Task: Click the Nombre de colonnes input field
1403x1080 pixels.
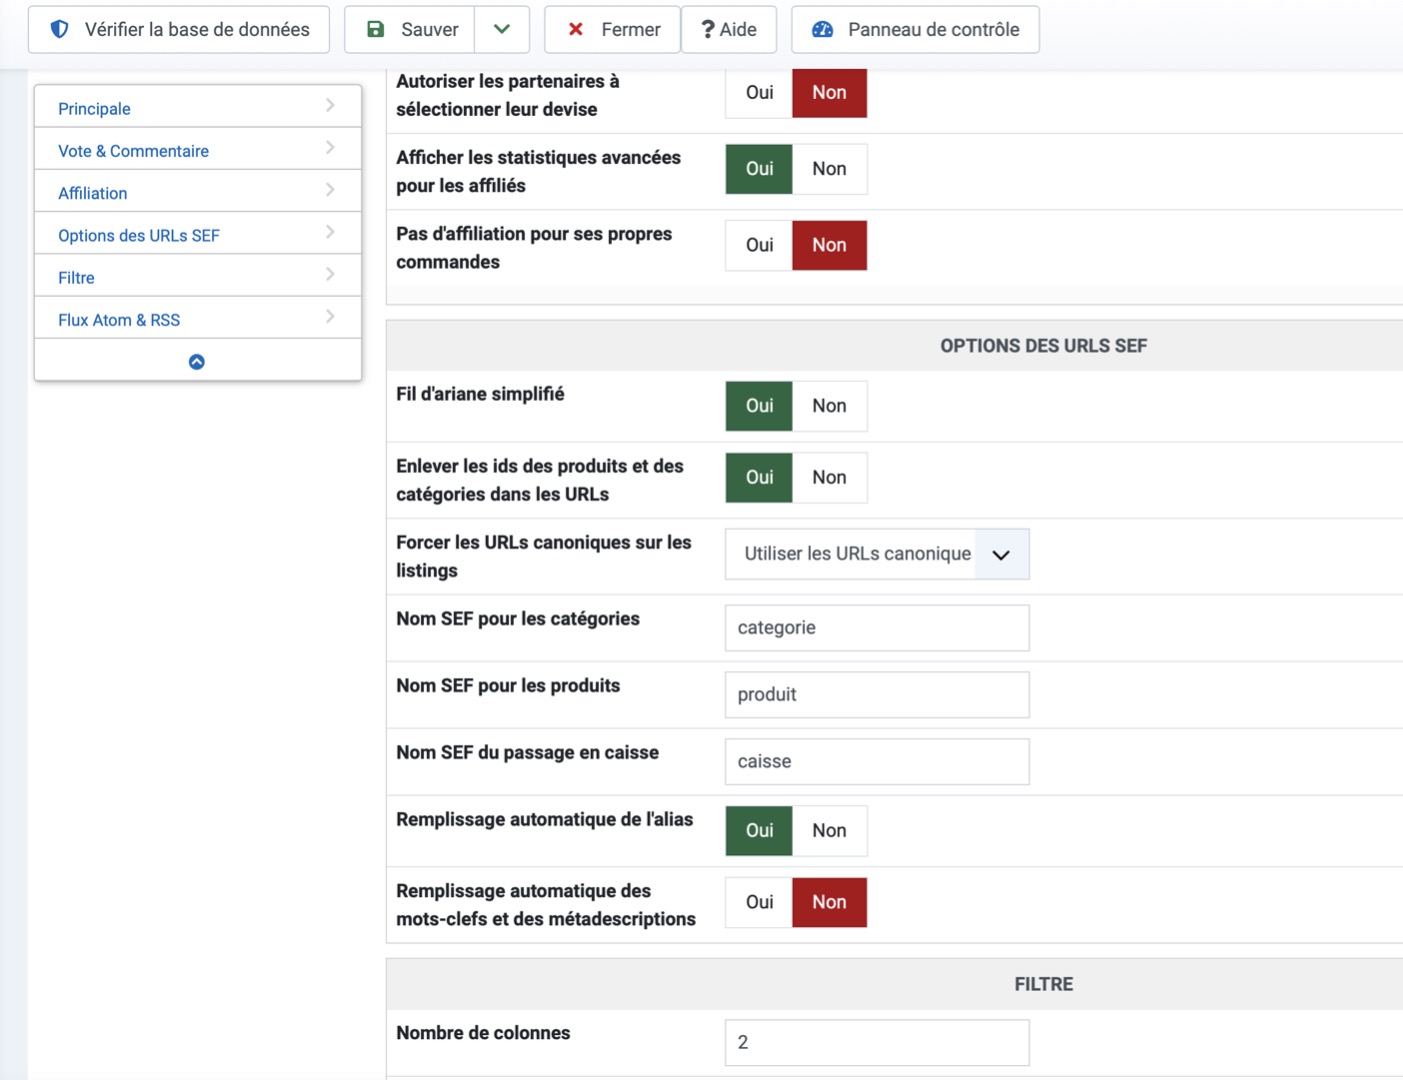Action: point(876,1042)
